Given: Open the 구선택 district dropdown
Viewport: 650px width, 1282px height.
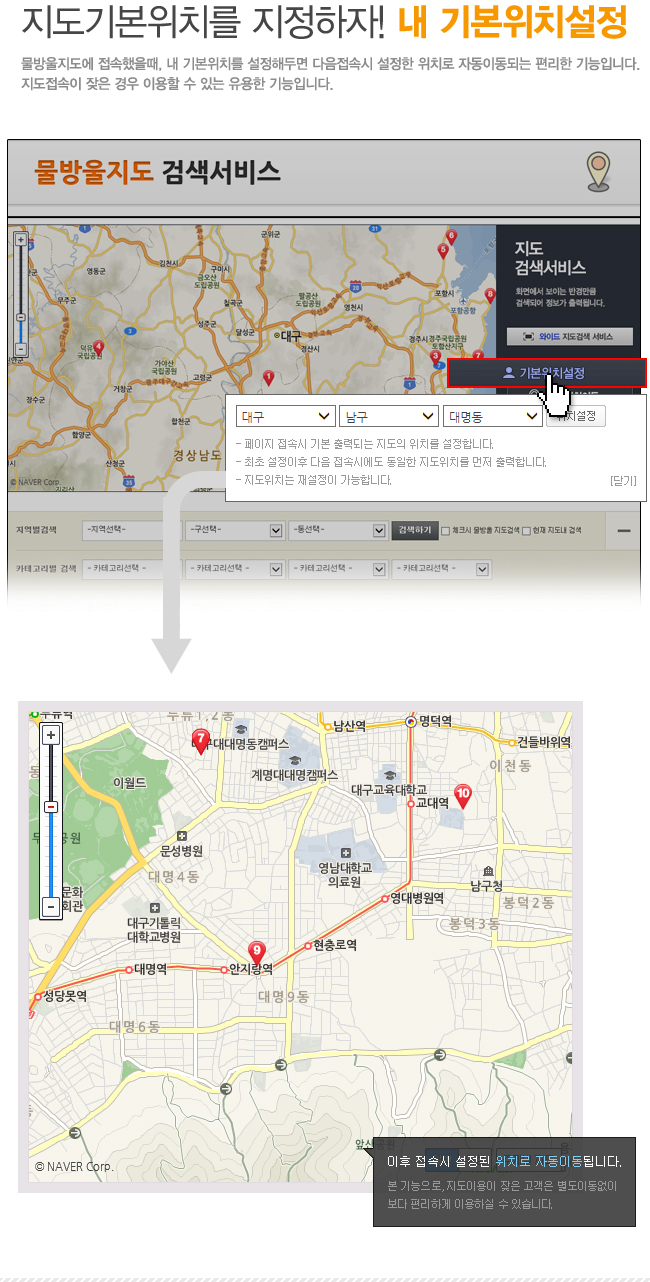Looking at the screenshot, I should pos(235,530).
